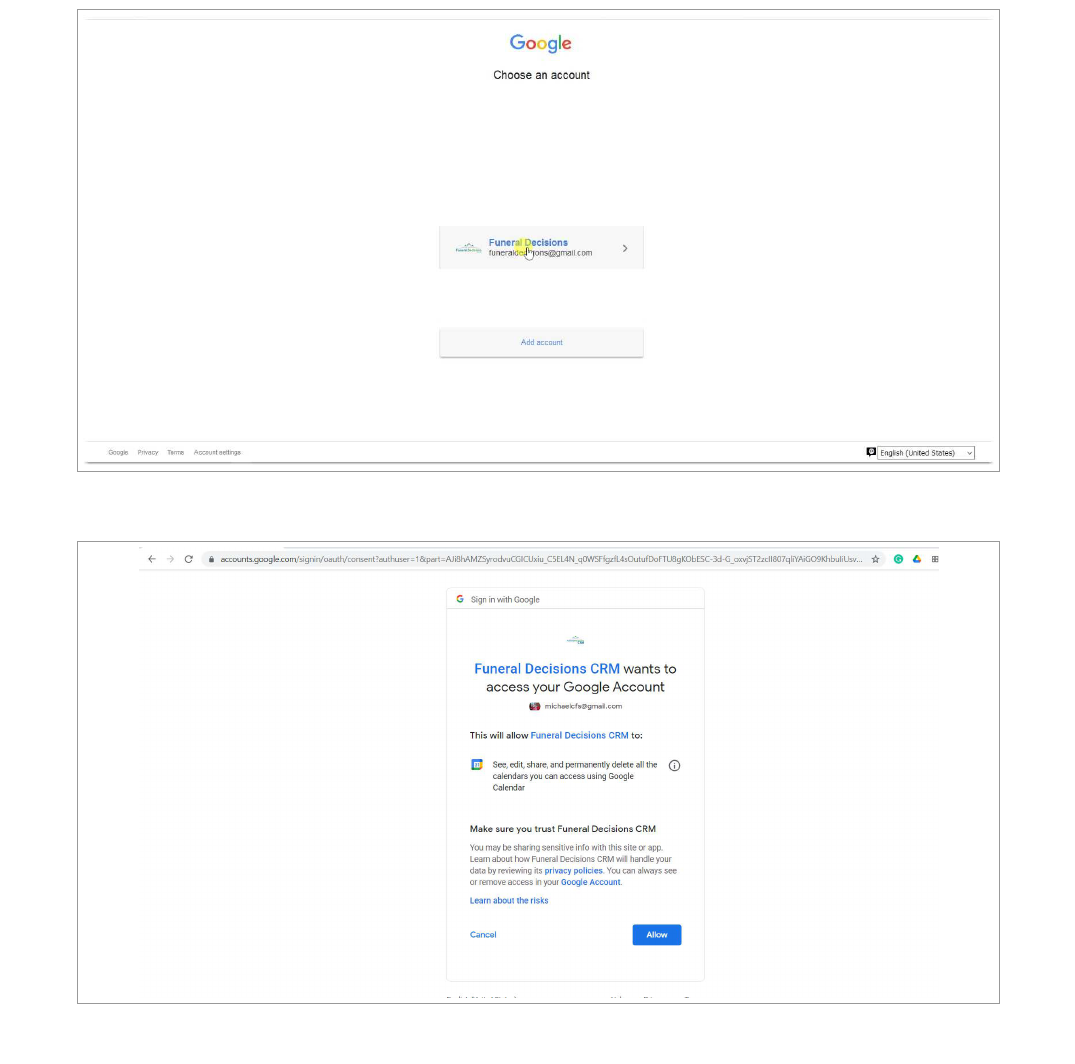1075x1064 pixels.
Task: Select the Funeral Decisions account
Action: [x=541, y=247]
